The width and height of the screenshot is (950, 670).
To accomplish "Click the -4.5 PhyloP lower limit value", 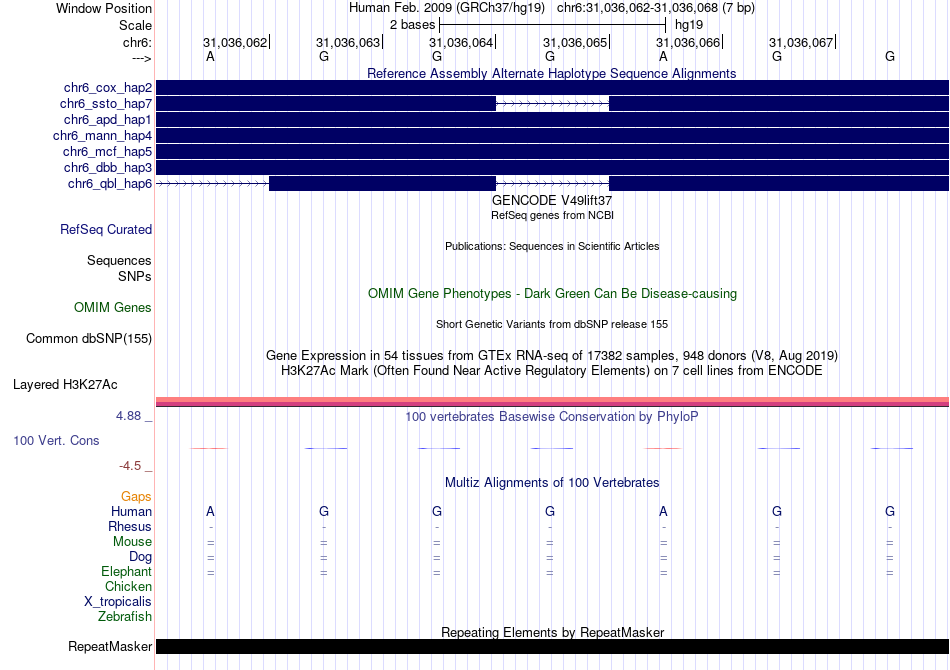I will pyautogui.click(x=130, y=465).
